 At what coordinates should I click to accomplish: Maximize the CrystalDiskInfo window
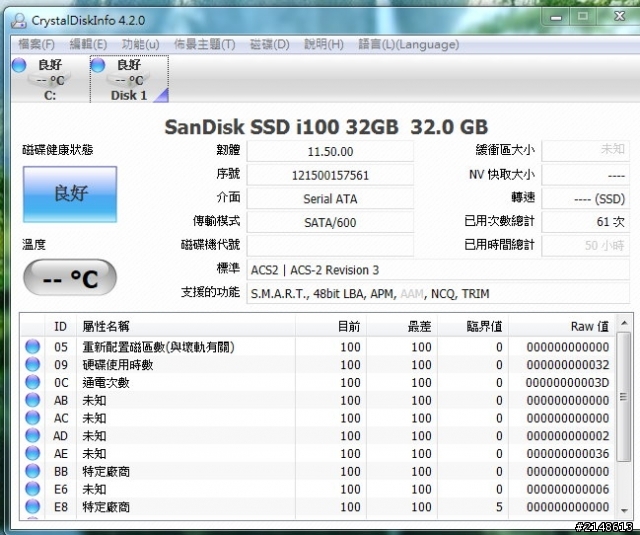click(582, 17)
